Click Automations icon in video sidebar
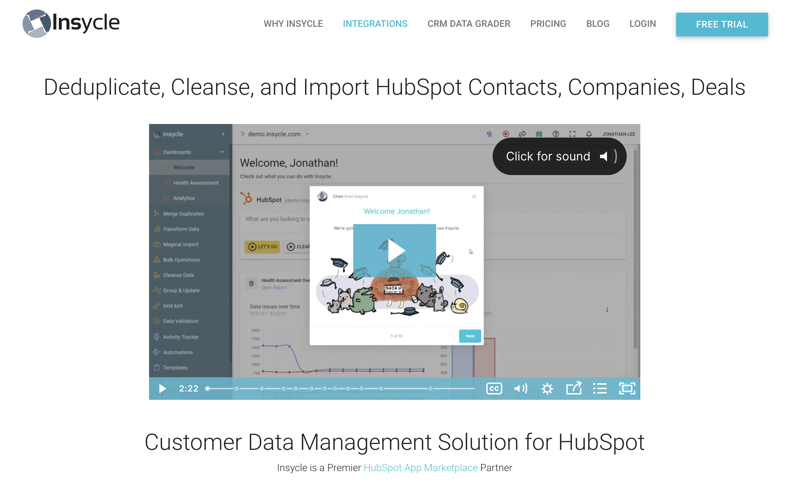The width and height of the screenshot is (800, 486). tap(157, 352)
